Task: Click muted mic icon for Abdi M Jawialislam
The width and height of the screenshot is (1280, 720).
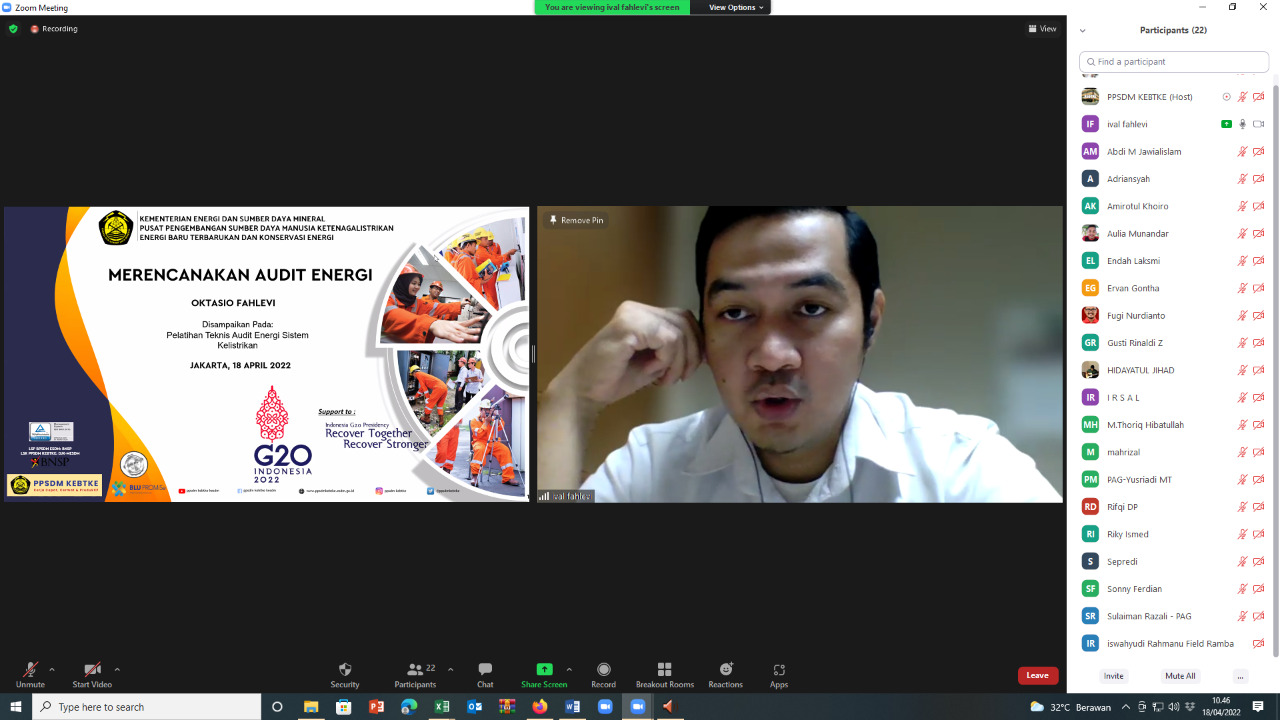Action: [x=1242, y=152]
